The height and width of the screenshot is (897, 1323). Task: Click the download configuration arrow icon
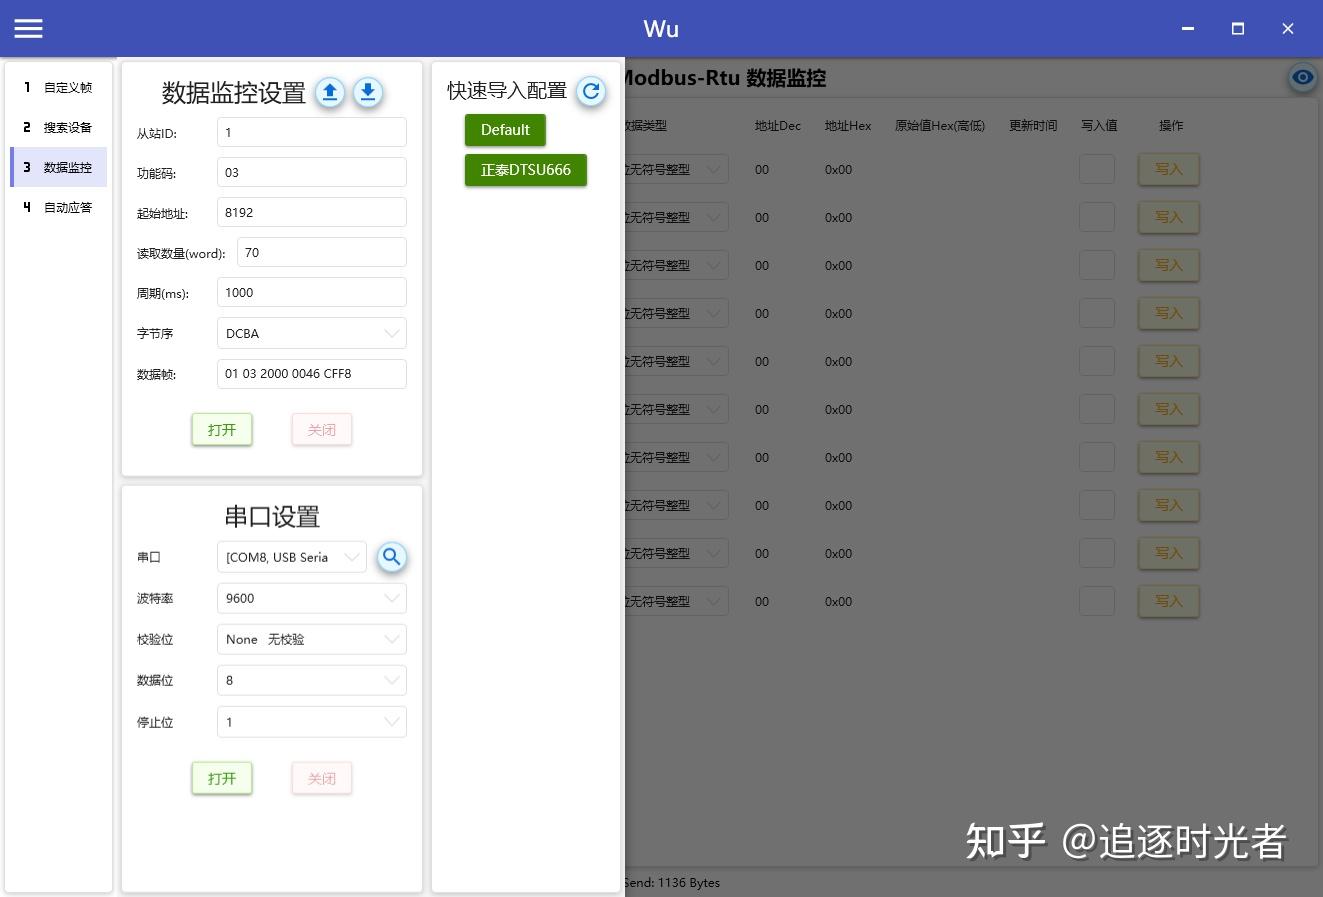click(367, 92)
